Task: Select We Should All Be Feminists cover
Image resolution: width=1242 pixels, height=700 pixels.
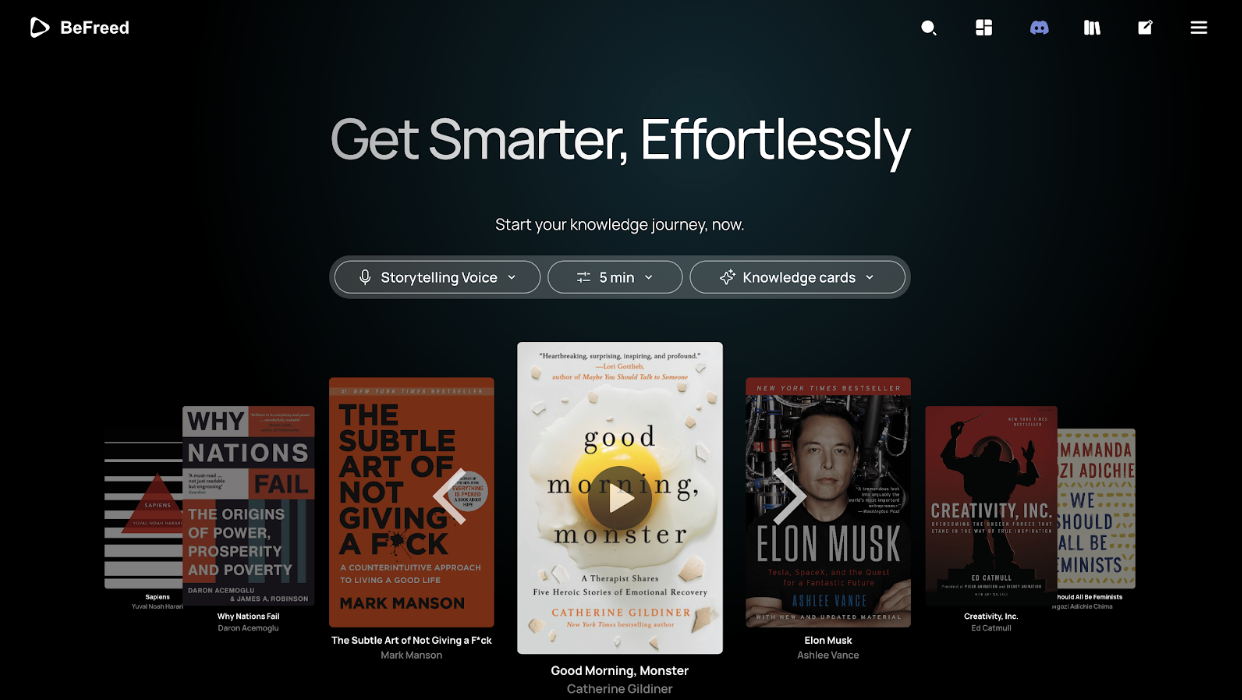Action: pyautogui.click(x=1097, y=508)
